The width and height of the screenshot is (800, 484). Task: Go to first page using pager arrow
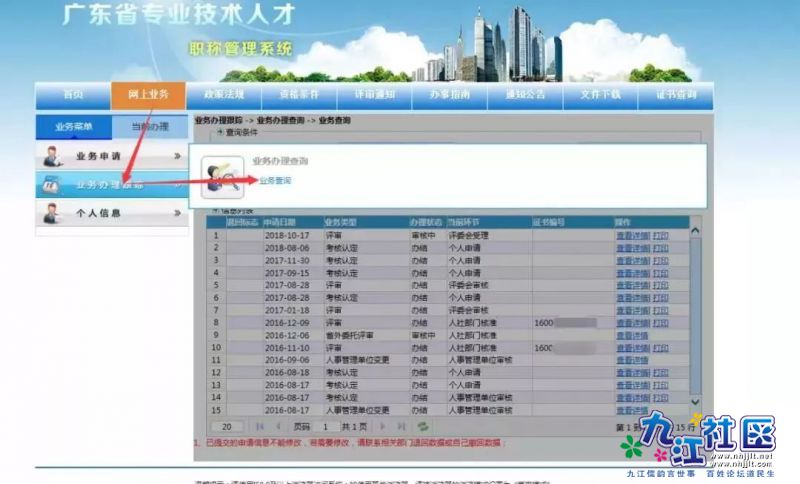pos(261,426)
